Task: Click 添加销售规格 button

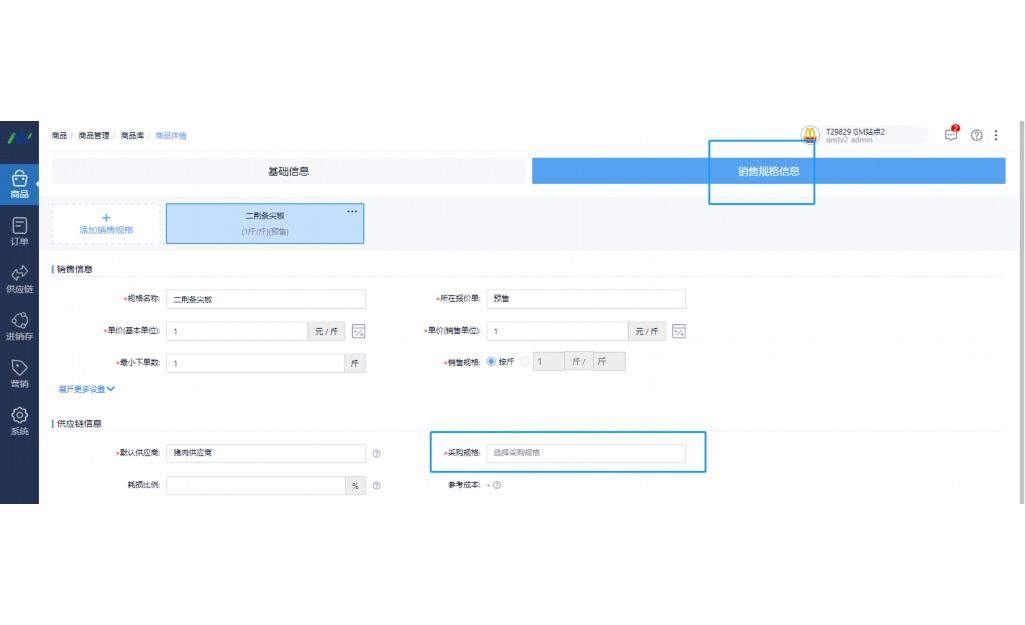Action: click(x=106, y=224)
